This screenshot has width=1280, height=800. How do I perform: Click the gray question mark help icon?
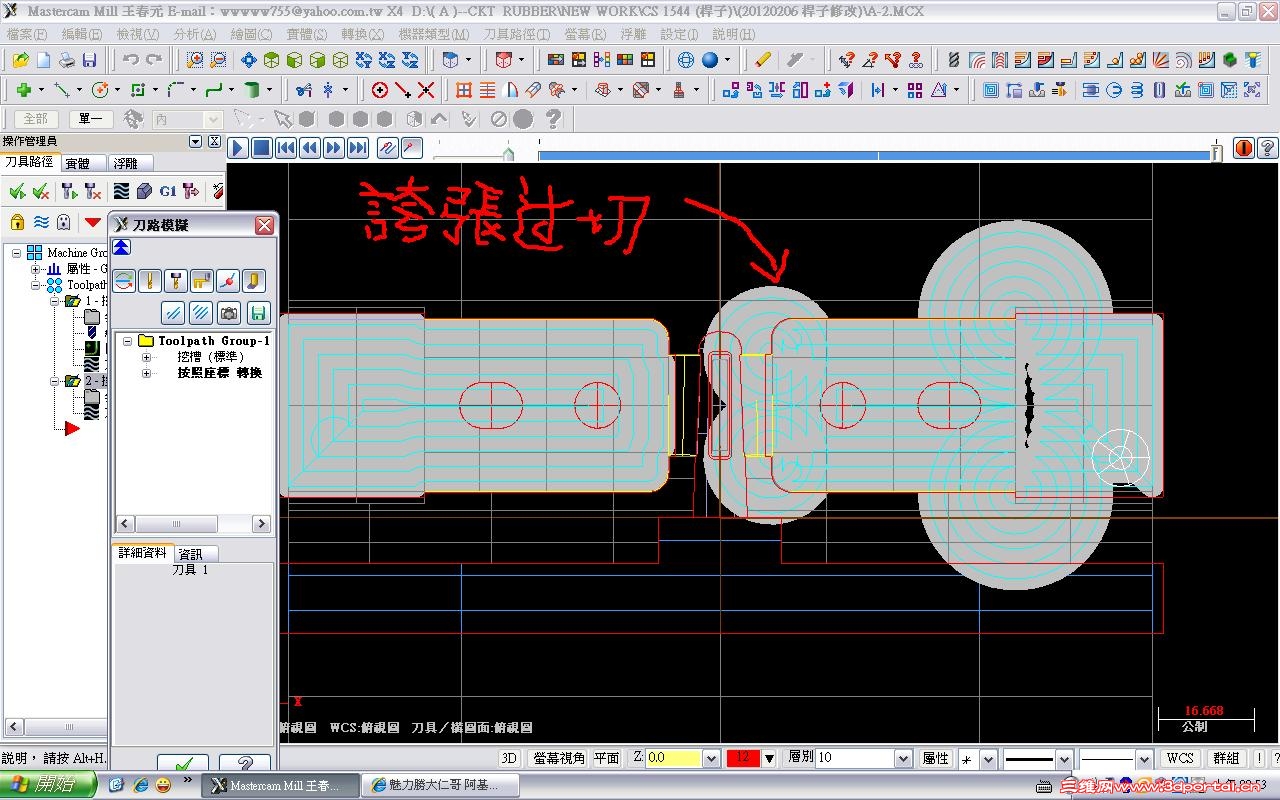click(552, 119)
